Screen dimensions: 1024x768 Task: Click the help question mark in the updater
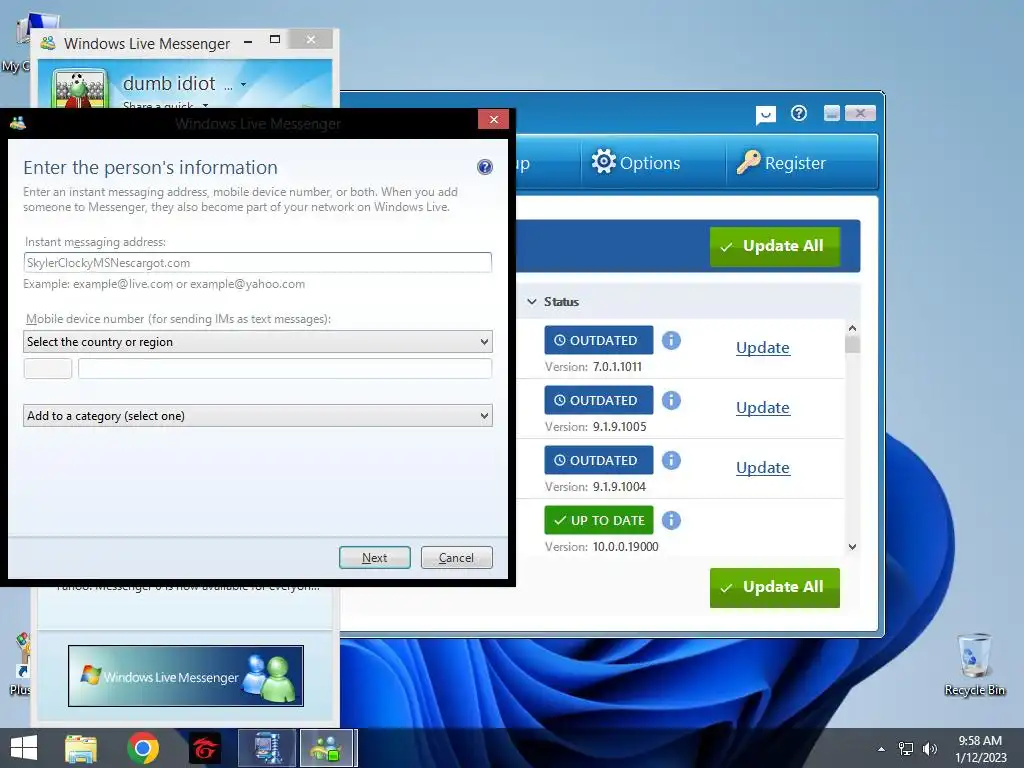coord(799,114)
